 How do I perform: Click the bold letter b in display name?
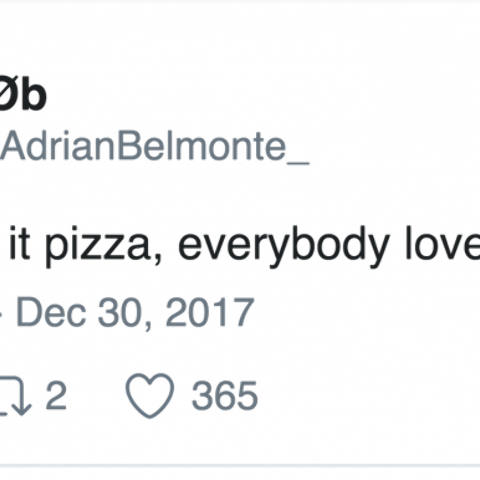(33, 95)
